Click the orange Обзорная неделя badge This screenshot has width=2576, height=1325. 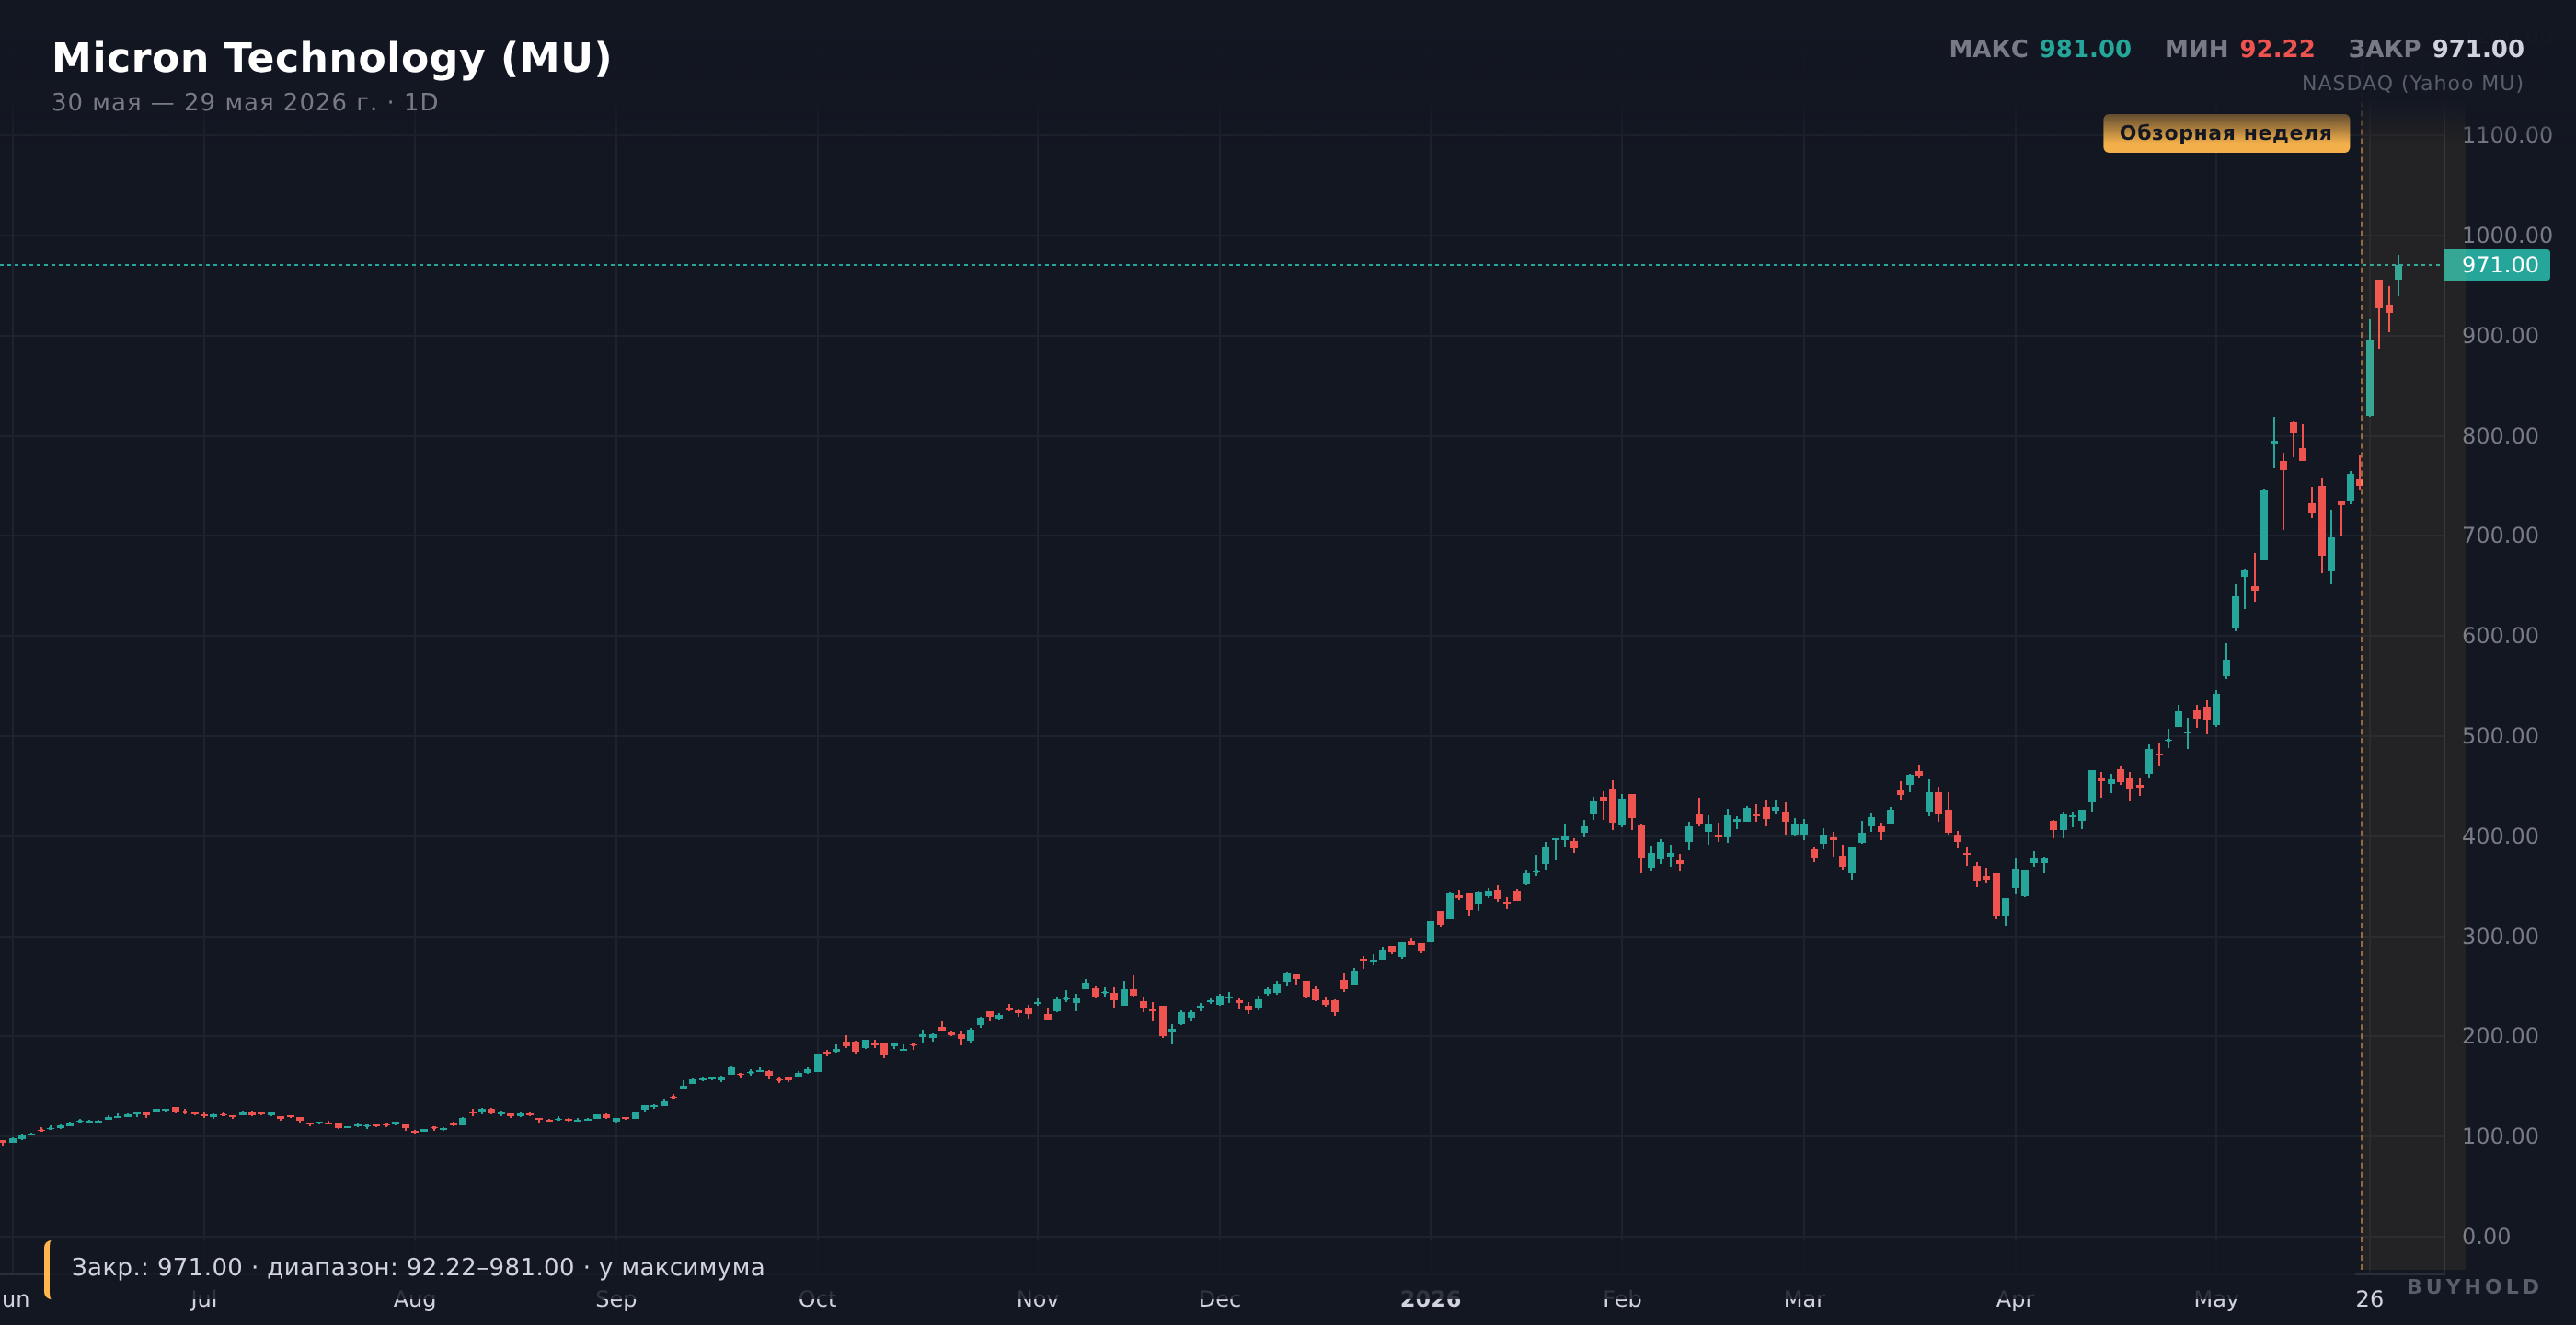(x=2226, y=133)
